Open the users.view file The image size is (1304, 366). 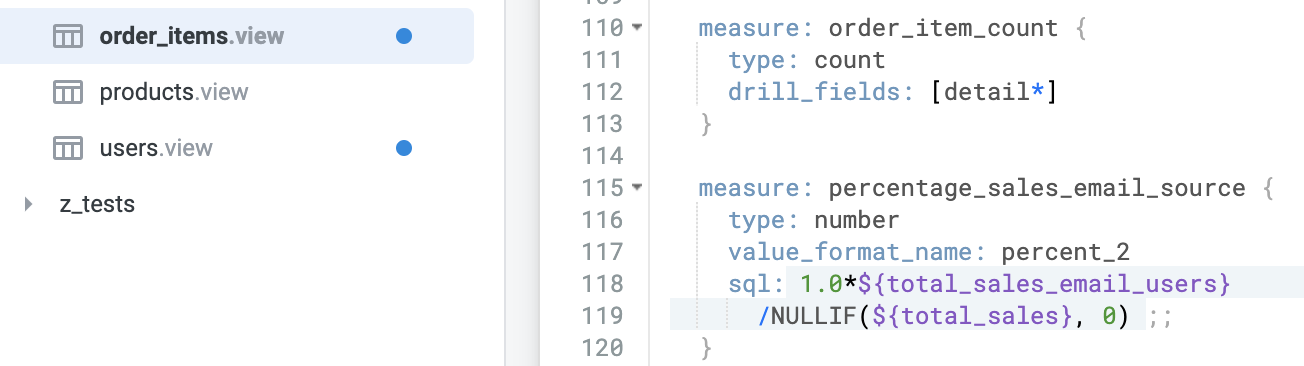[x=156, y=149]
